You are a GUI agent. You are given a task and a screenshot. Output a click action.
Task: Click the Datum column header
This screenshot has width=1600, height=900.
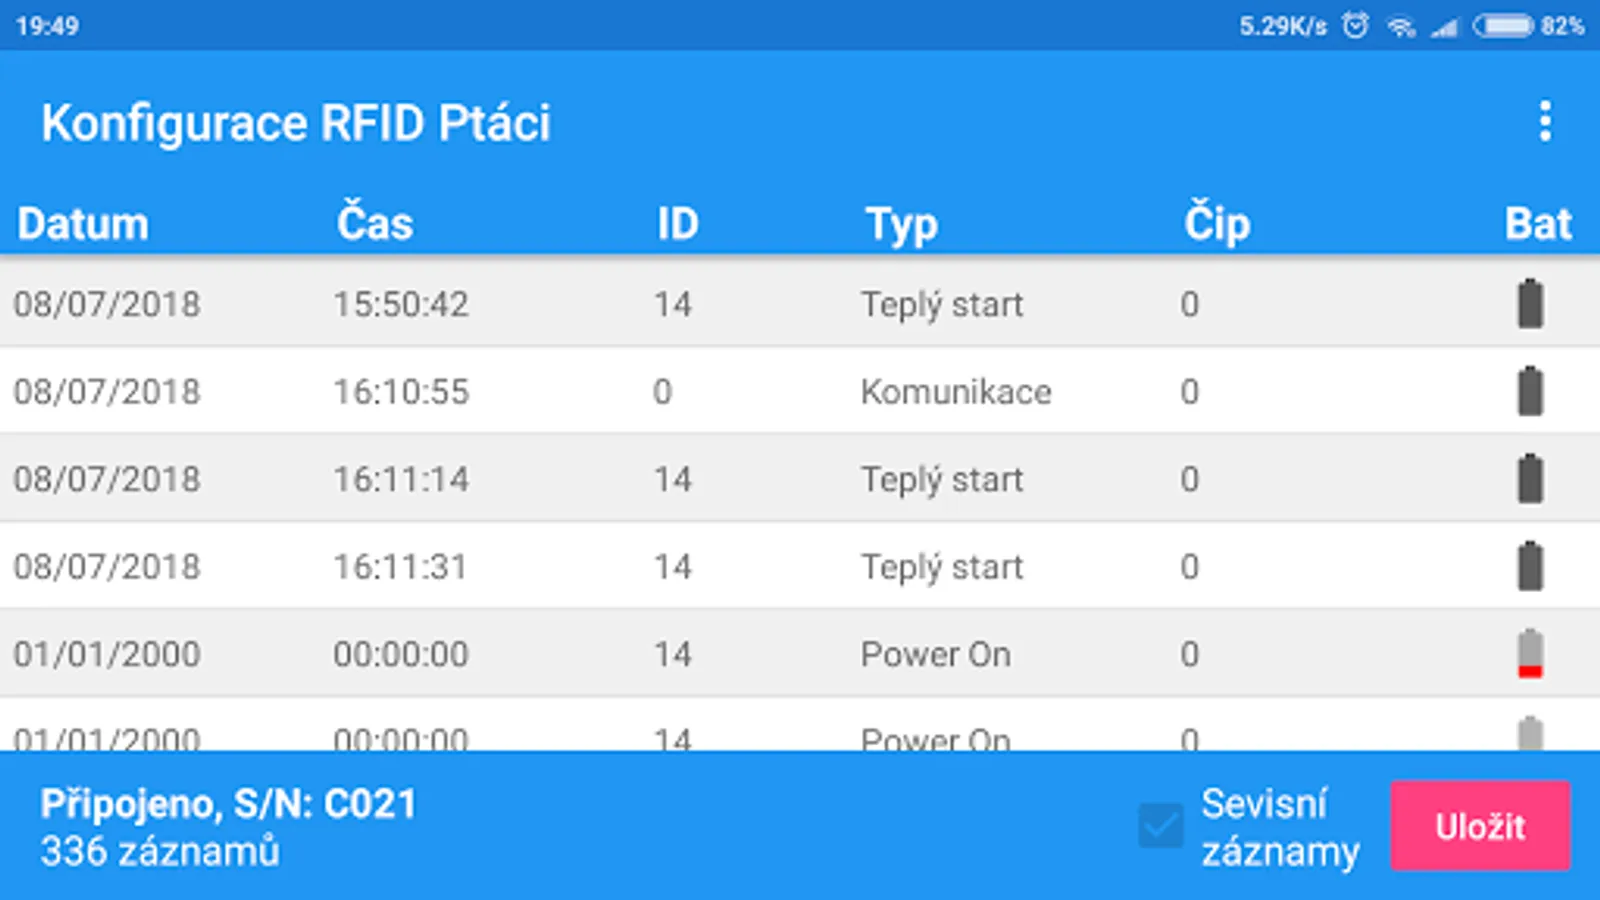tap(83, 223)
